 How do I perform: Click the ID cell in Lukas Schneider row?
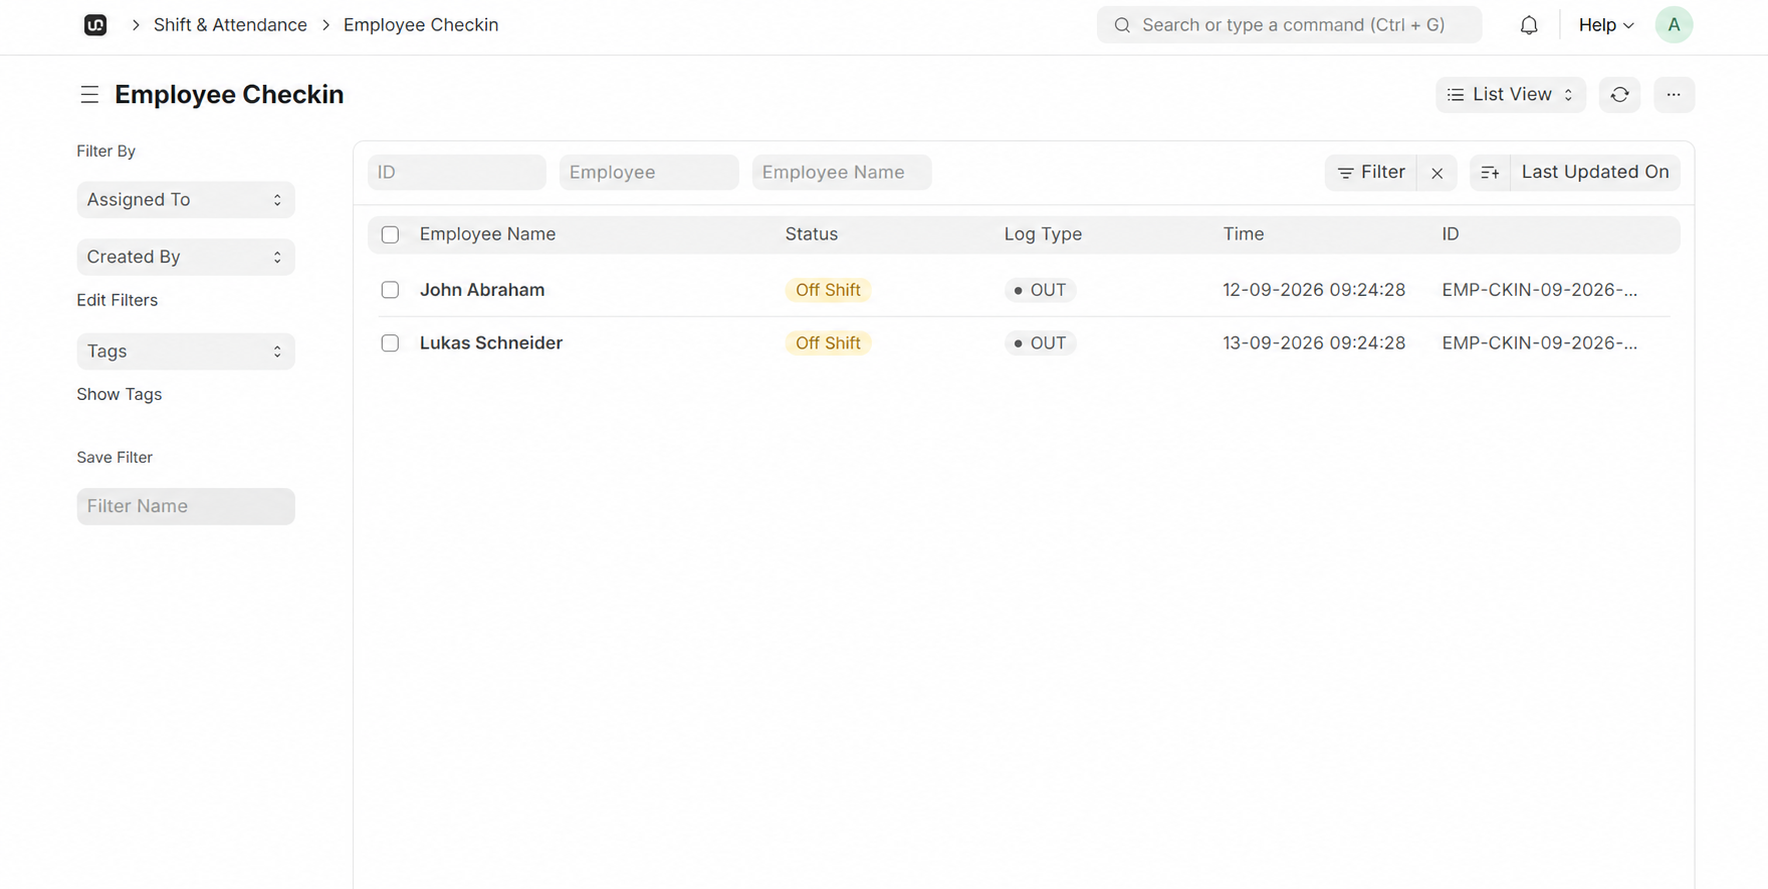click(x=1540, y=343)
